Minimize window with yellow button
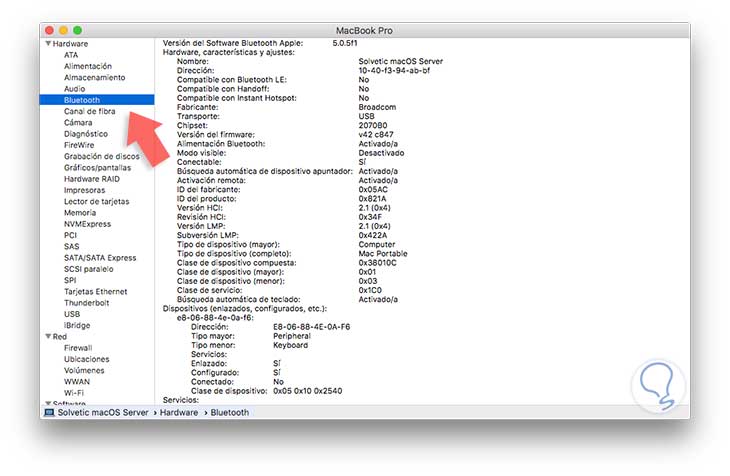This screenshot has height=476, width=730. click(63, 30)
